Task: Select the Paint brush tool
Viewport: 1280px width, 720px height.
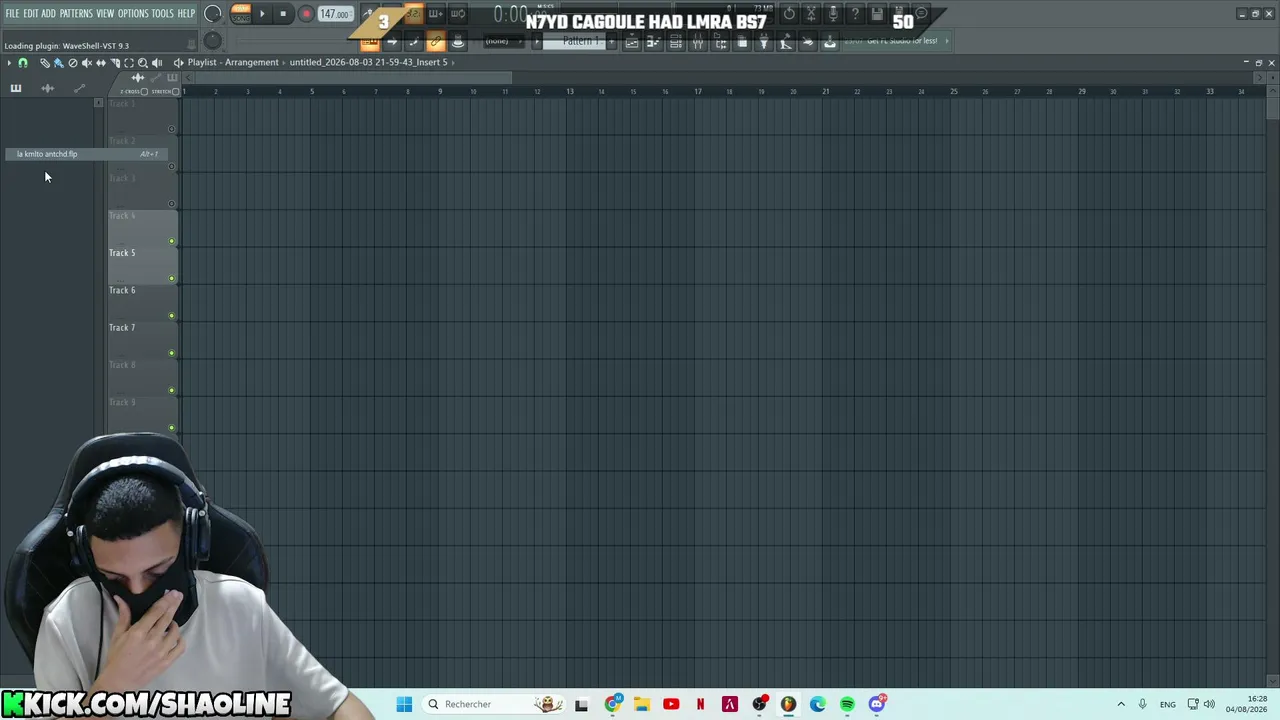Action: (x=58, y=62)
